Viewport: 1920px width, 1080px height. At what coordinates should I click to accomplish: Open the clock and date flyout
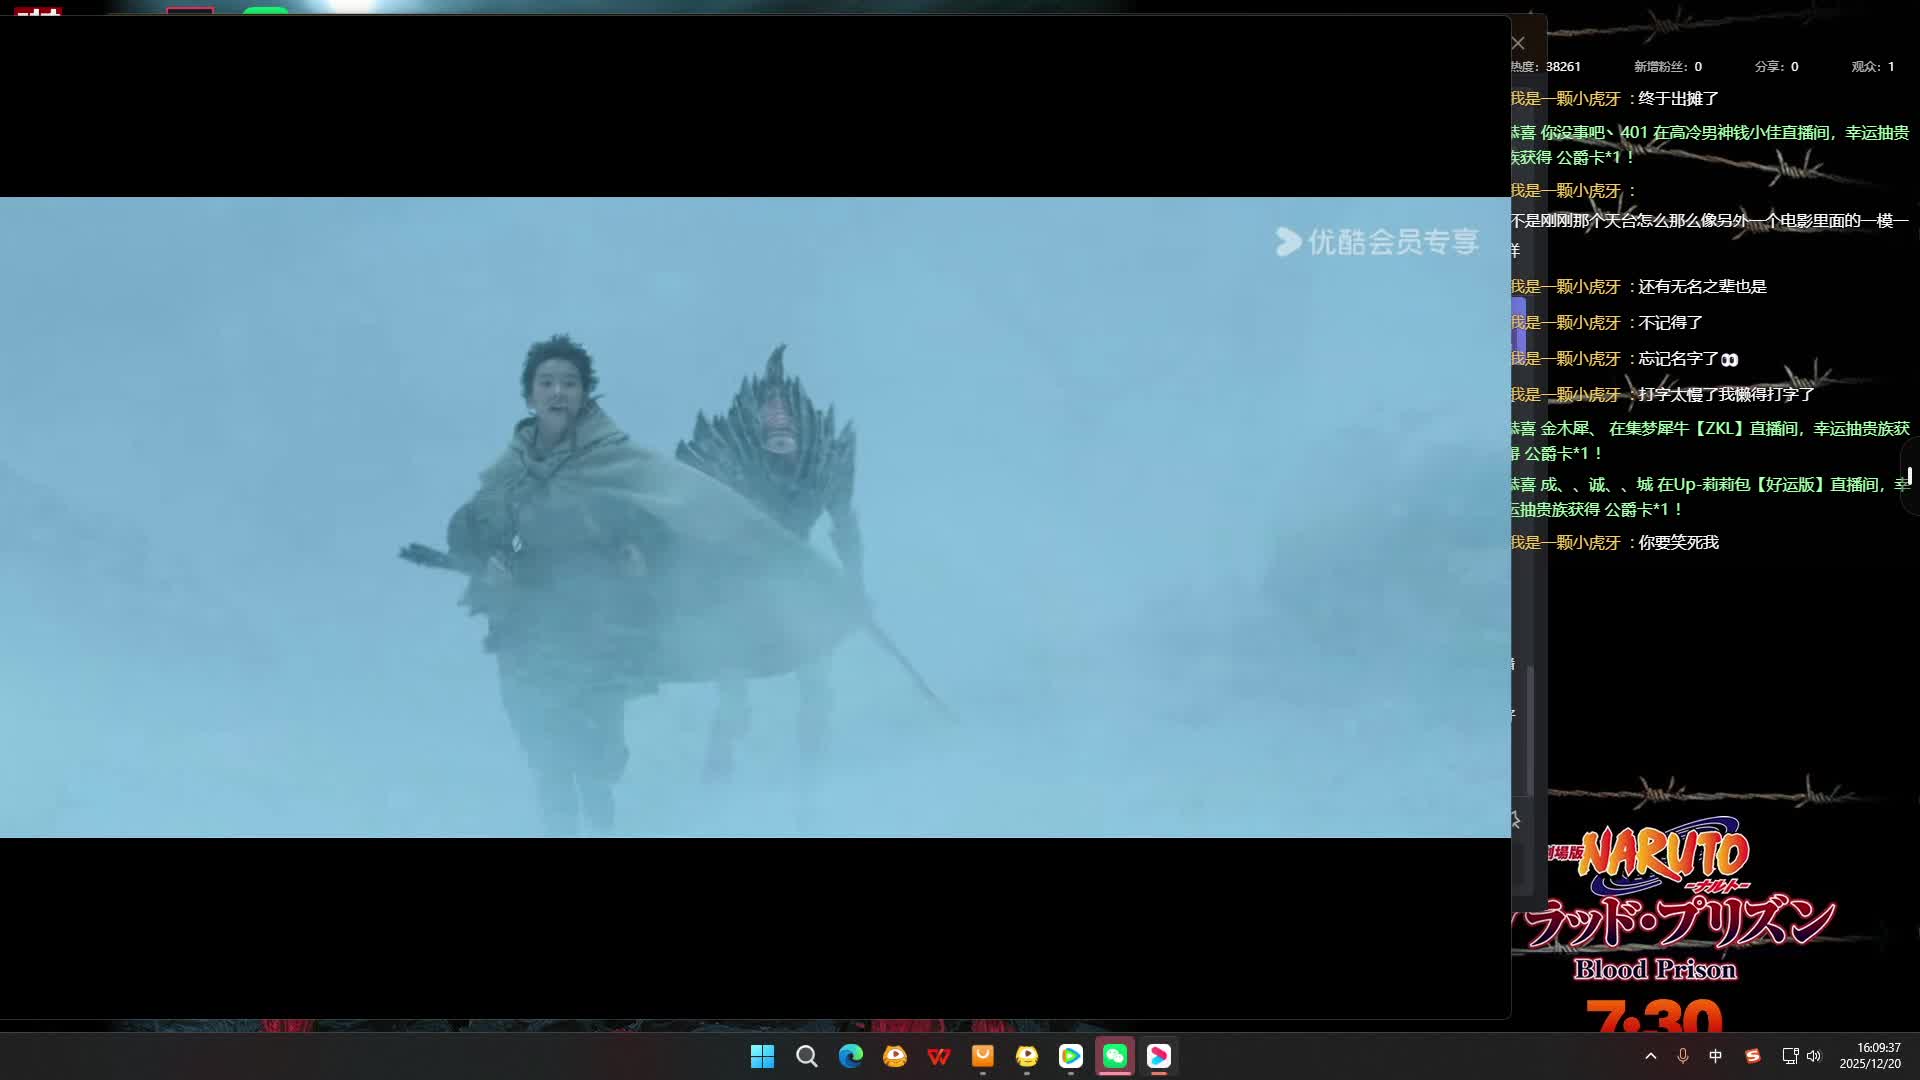tap(1870, 1056)
